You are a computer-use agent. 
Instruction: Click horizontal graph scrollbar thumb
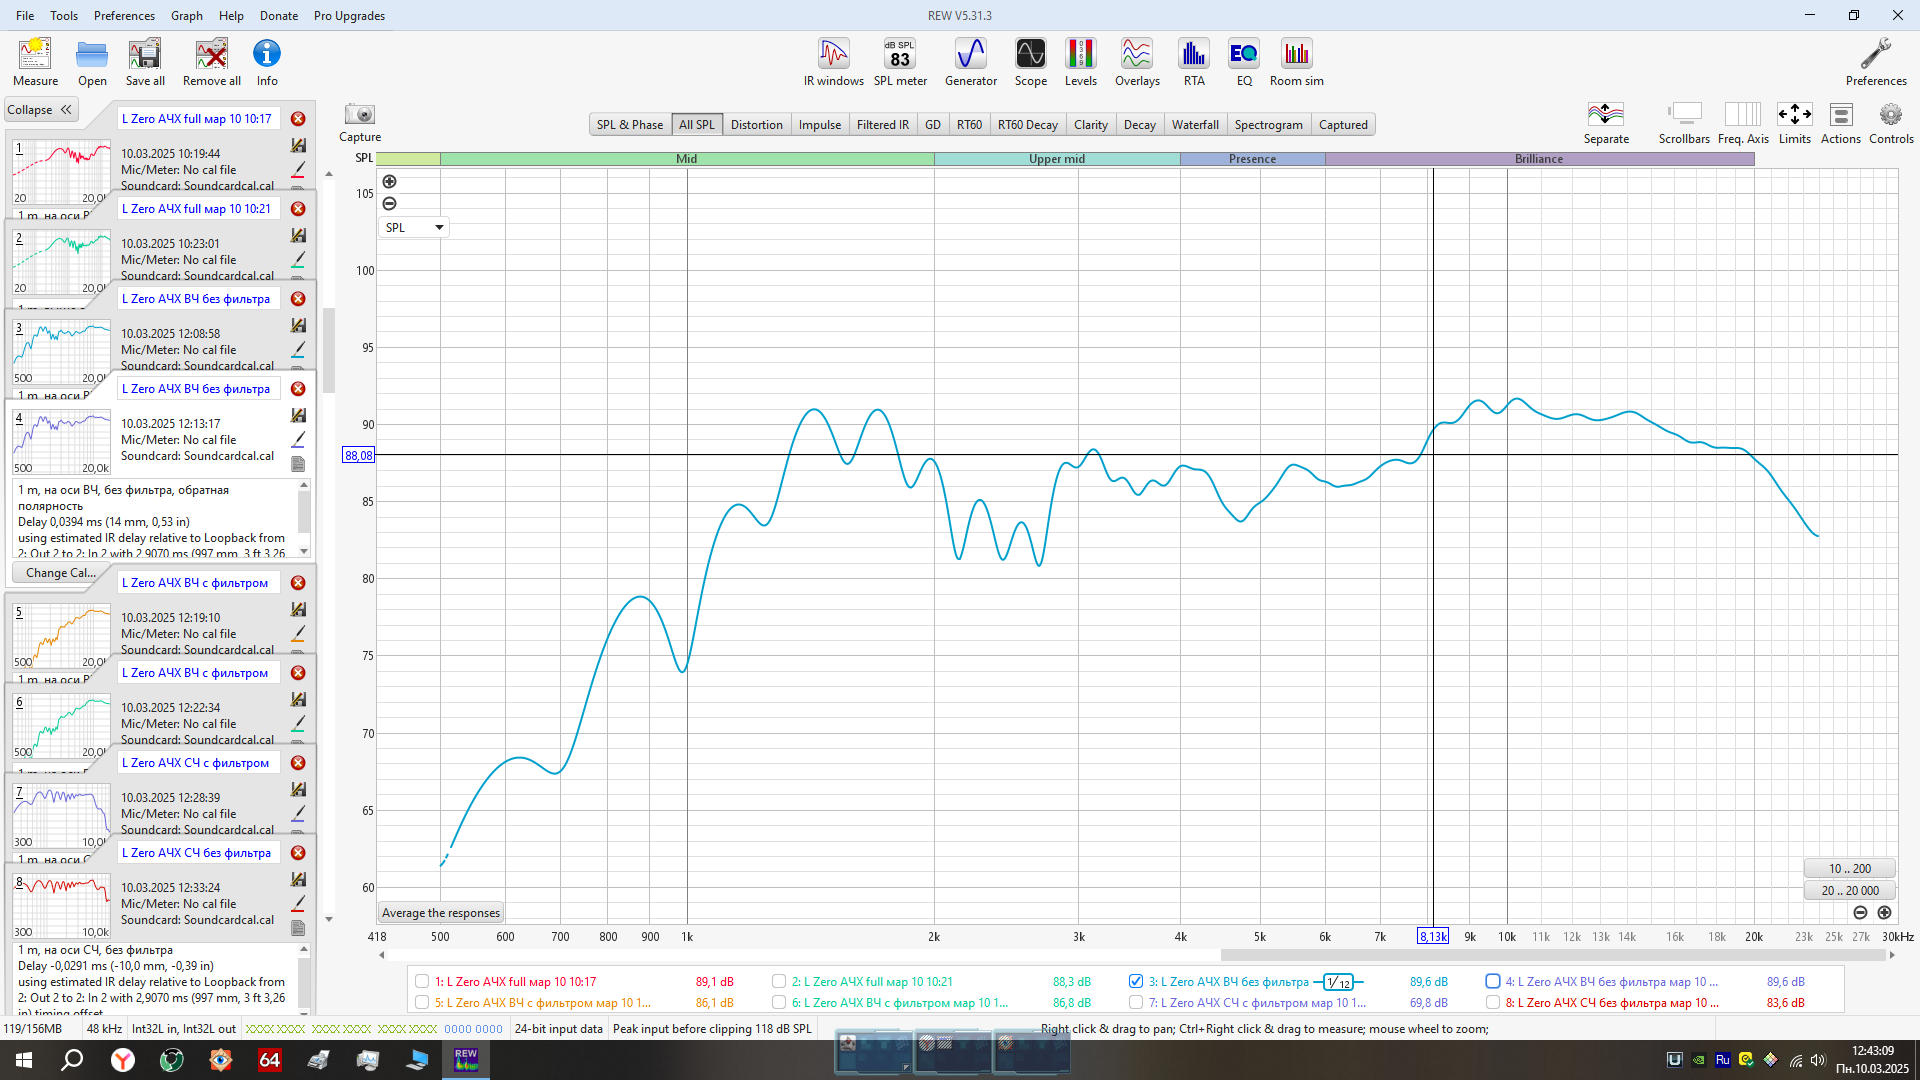[x=1553, y=955]
